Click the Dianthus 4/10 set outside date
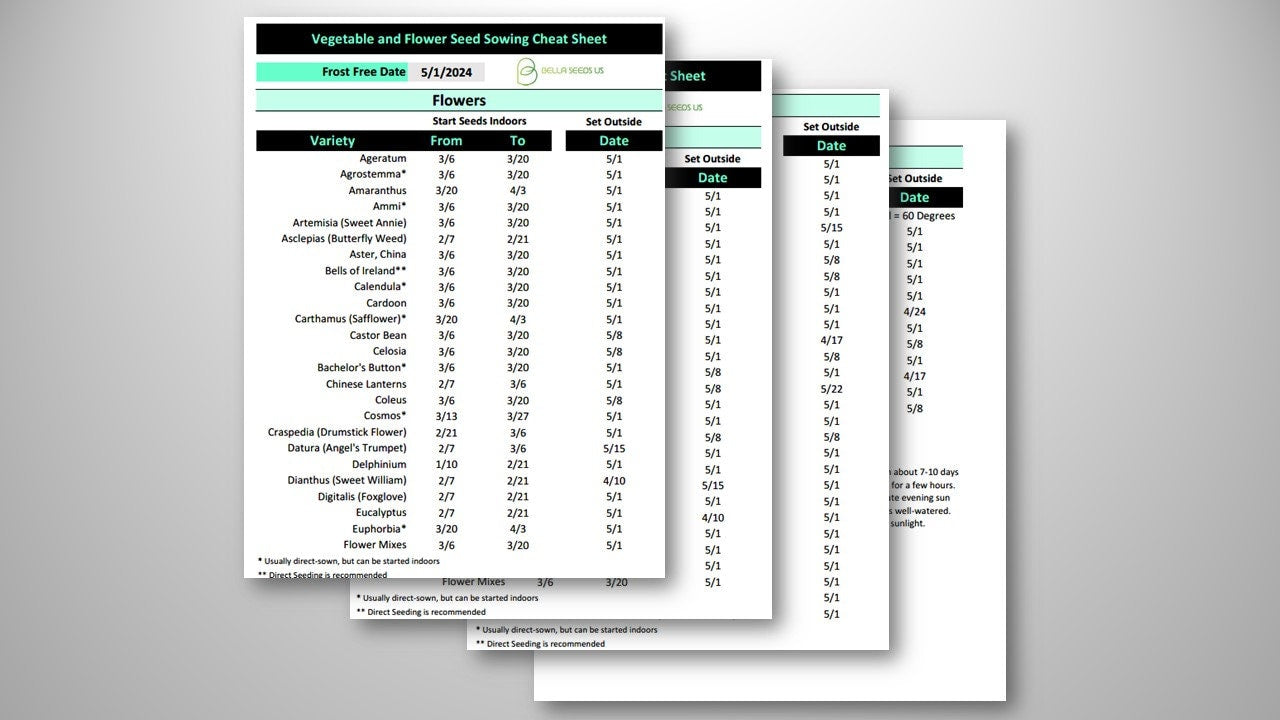 (614, 480)
